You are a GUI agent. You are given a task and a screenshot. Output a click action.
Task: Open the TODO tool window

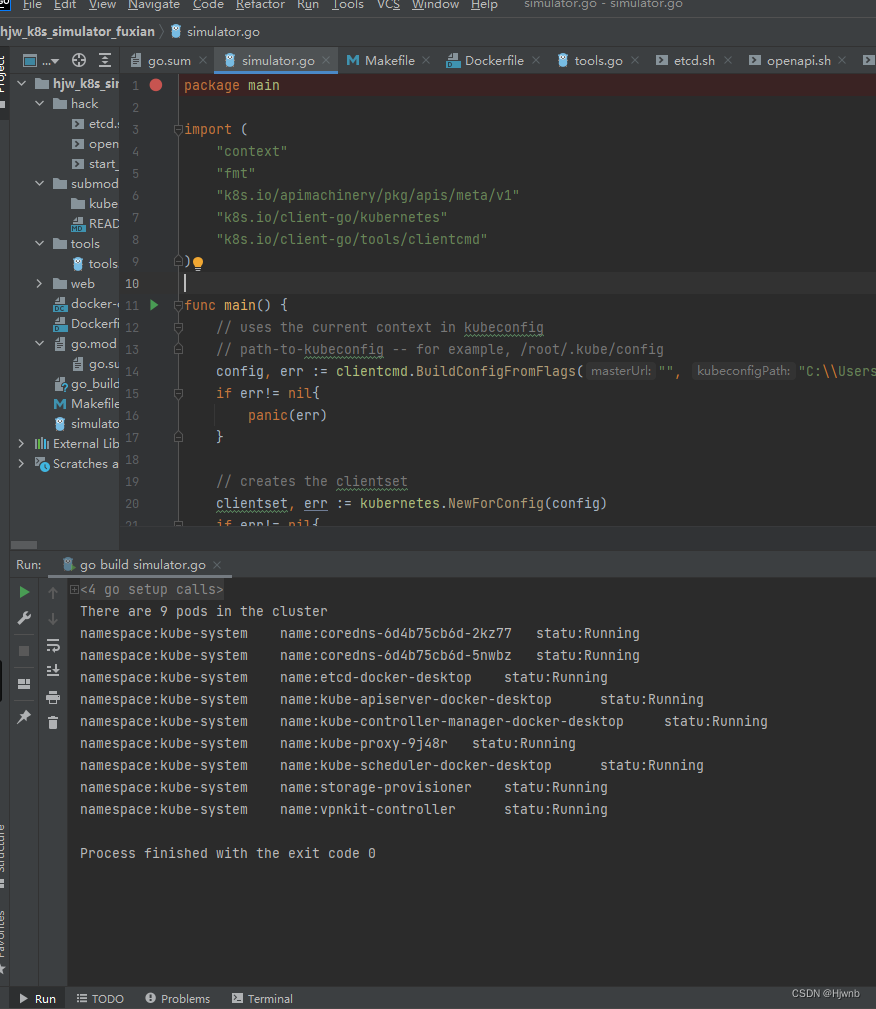click(100, 999)
